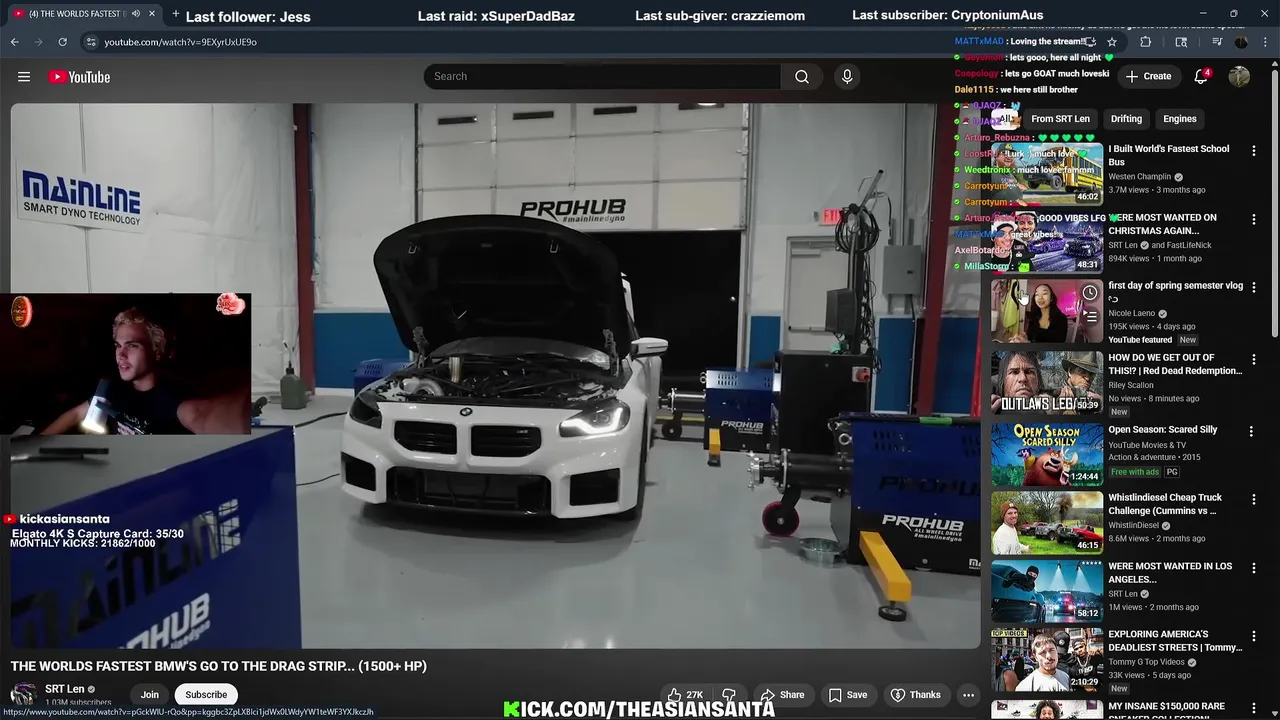Add spring semester vlog to queue
This screenshot has width=1280, height=720.
[x=1089, y=317]
